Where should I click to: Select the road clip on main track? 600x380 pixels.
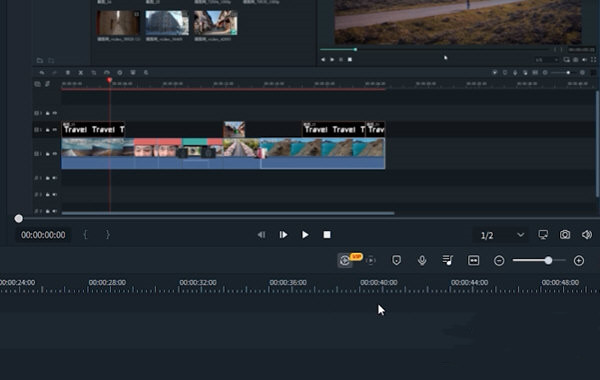coord(241,153)
